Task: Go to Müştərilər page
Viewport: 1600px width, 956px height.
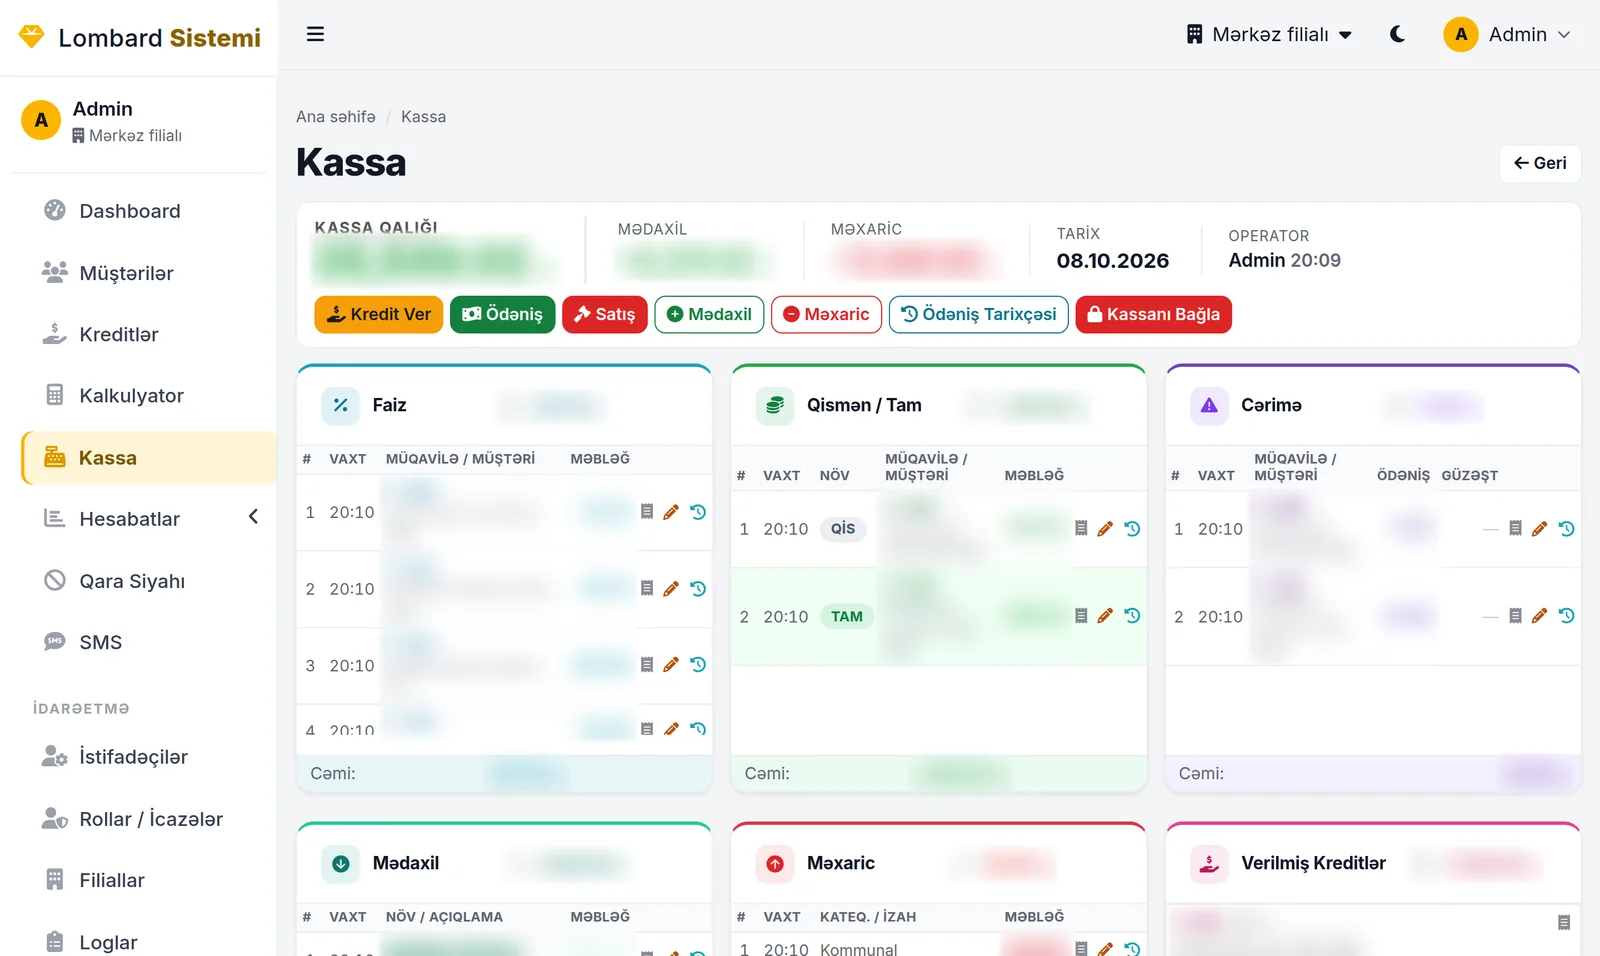Action: point(149,273)
